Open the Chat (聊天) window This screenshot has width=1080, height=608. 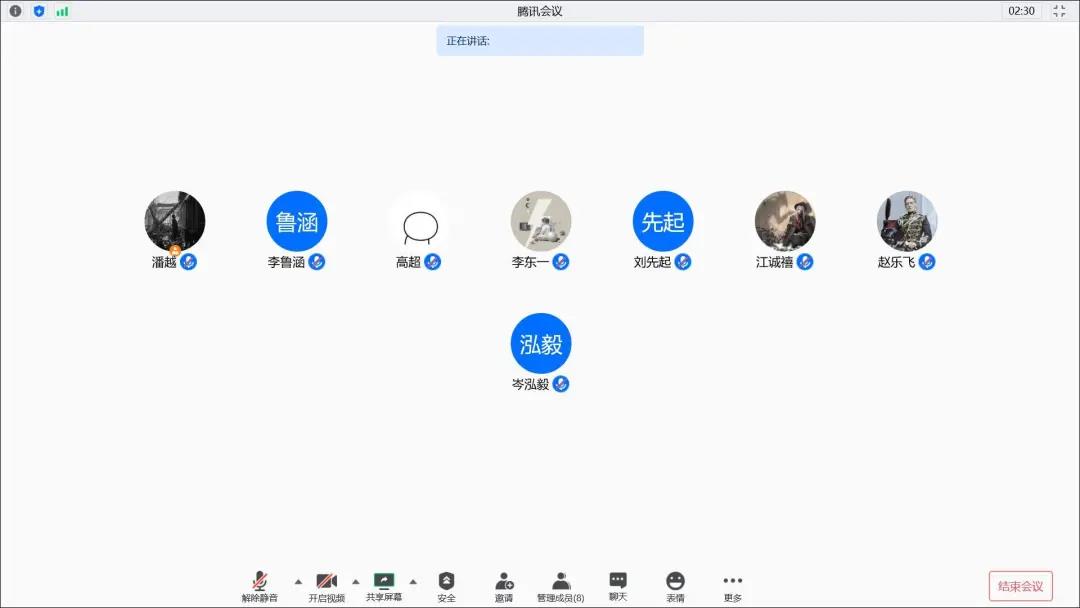click(618, 585)
